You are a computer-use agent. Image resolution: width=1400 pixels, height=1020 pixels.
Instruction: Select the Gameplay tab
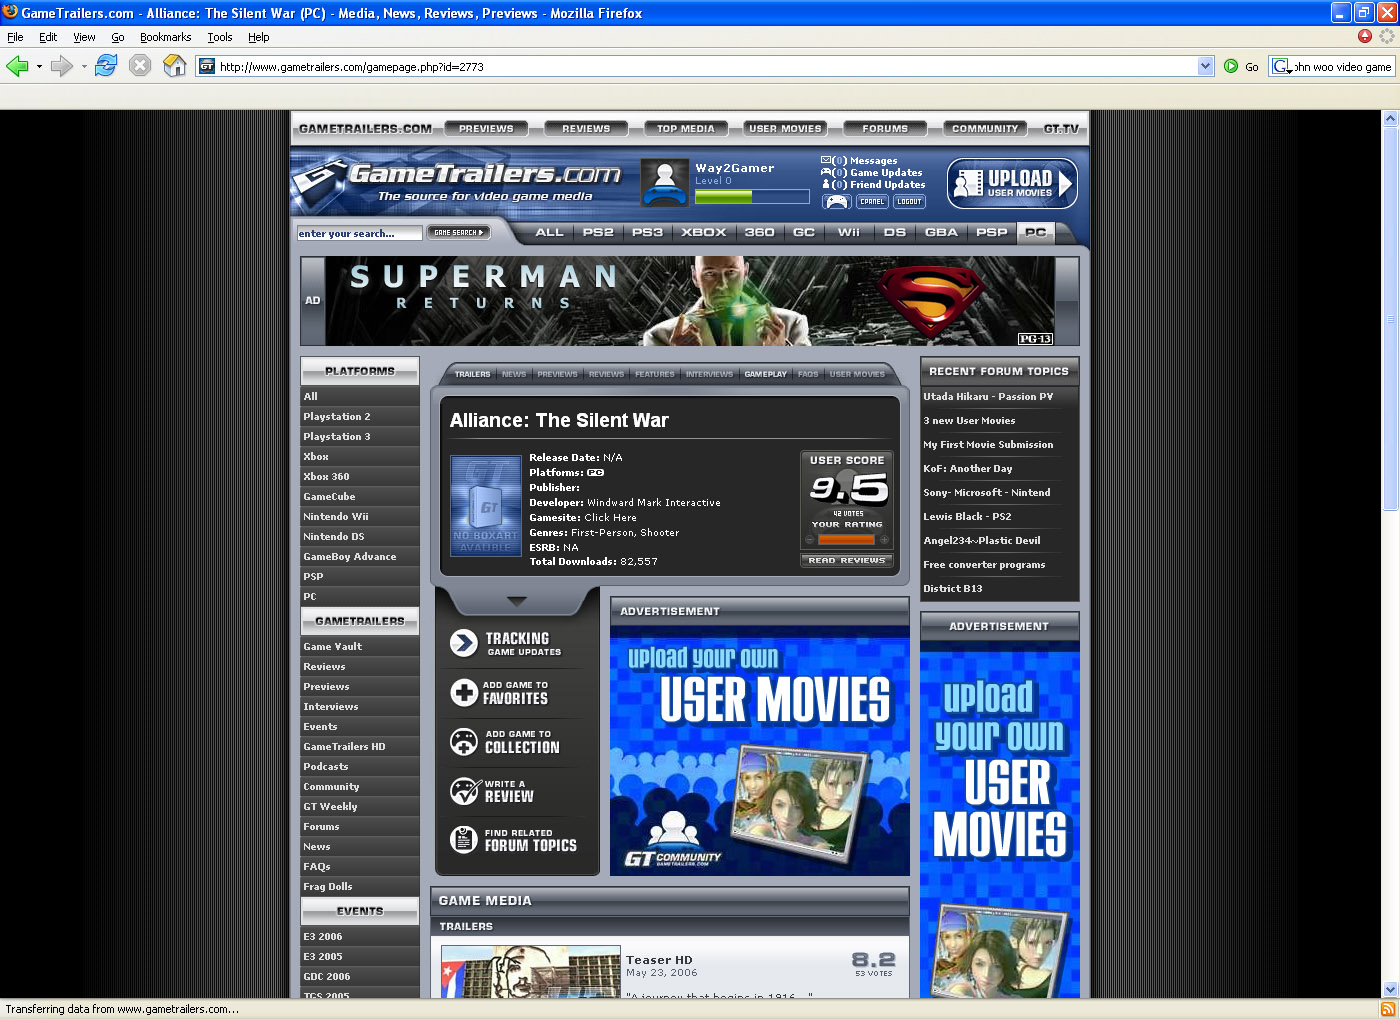(x=765, y=374)
